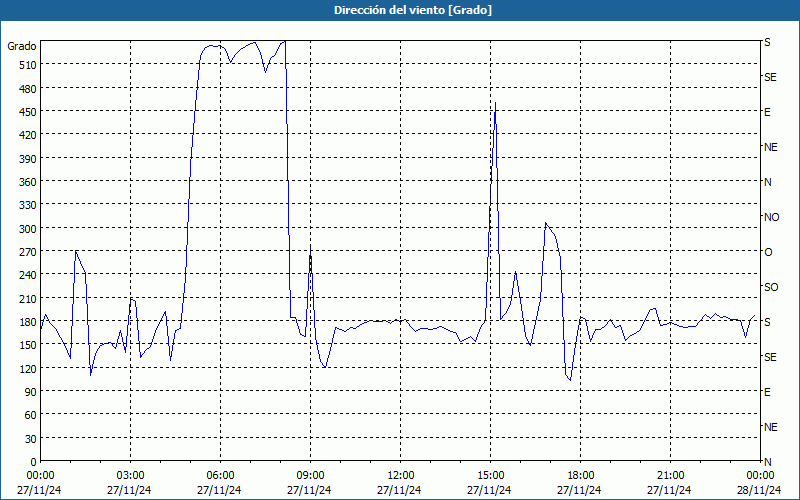Select the 'Grado' axis unit label

(21, 46)
